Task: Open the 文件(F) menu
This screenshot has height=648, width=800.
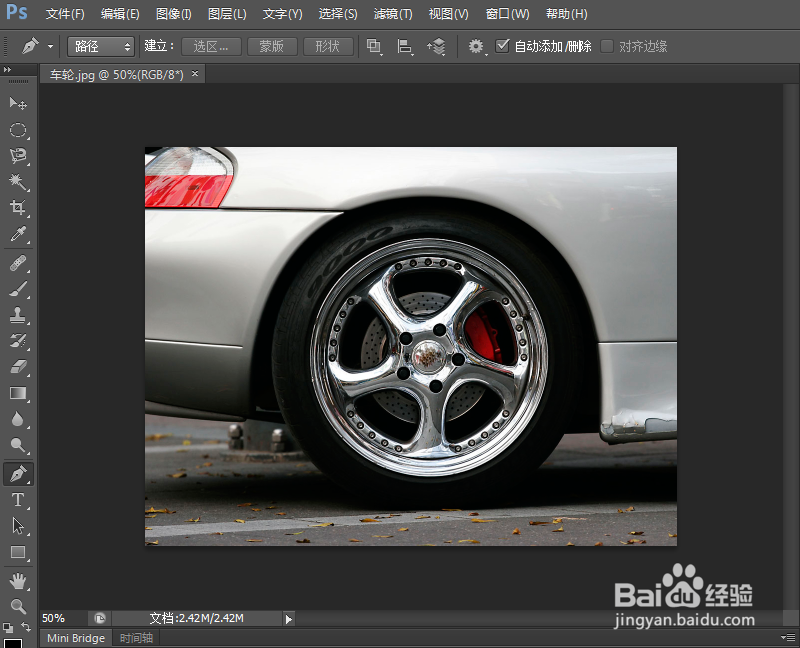Action: tap(65, 14)
